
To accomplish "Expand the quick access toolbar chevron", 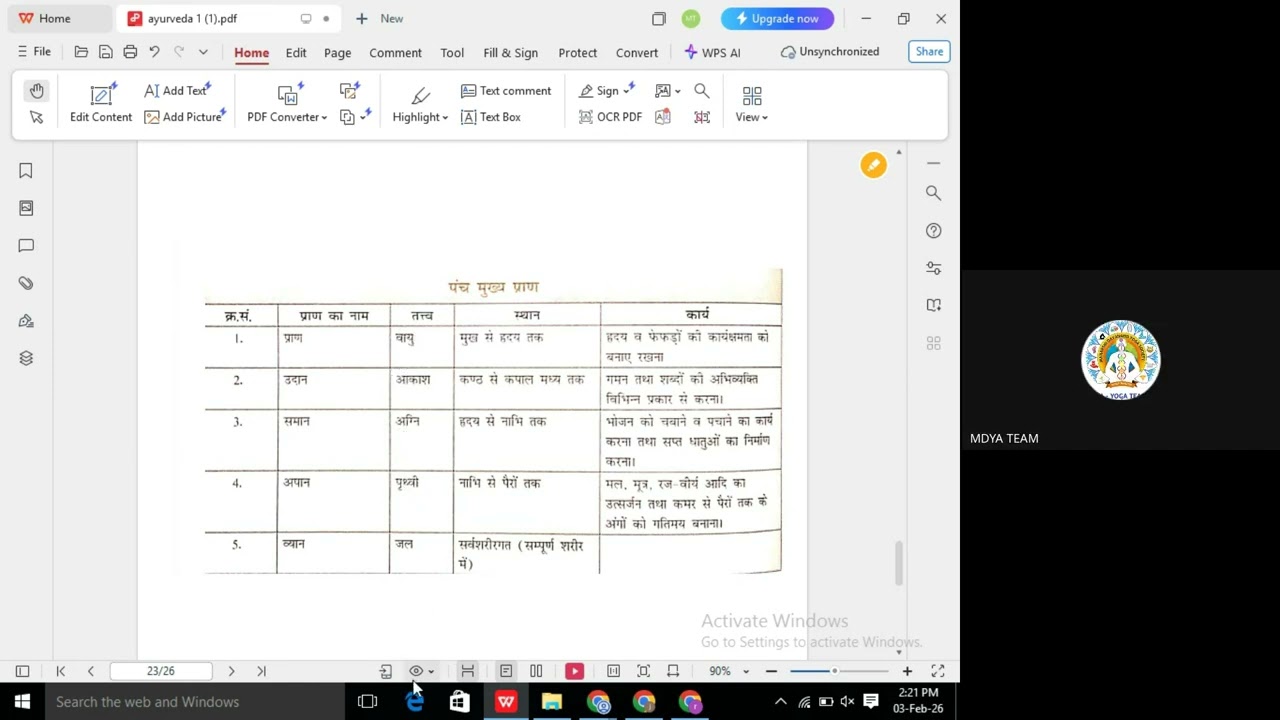I will pyautogui.click(x=203, y=52).
